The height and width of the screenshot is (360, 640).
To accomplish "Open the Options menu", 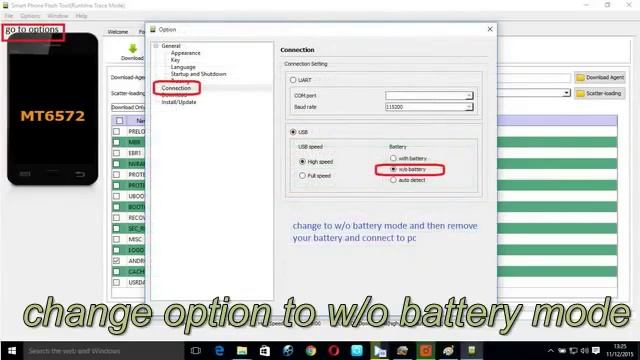I will (x=30, y=16).
